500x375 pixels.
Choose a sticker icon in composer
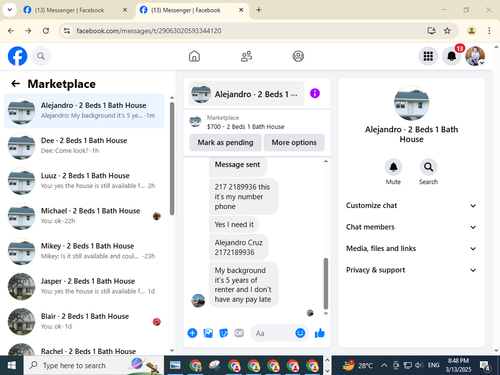(224, 333)
